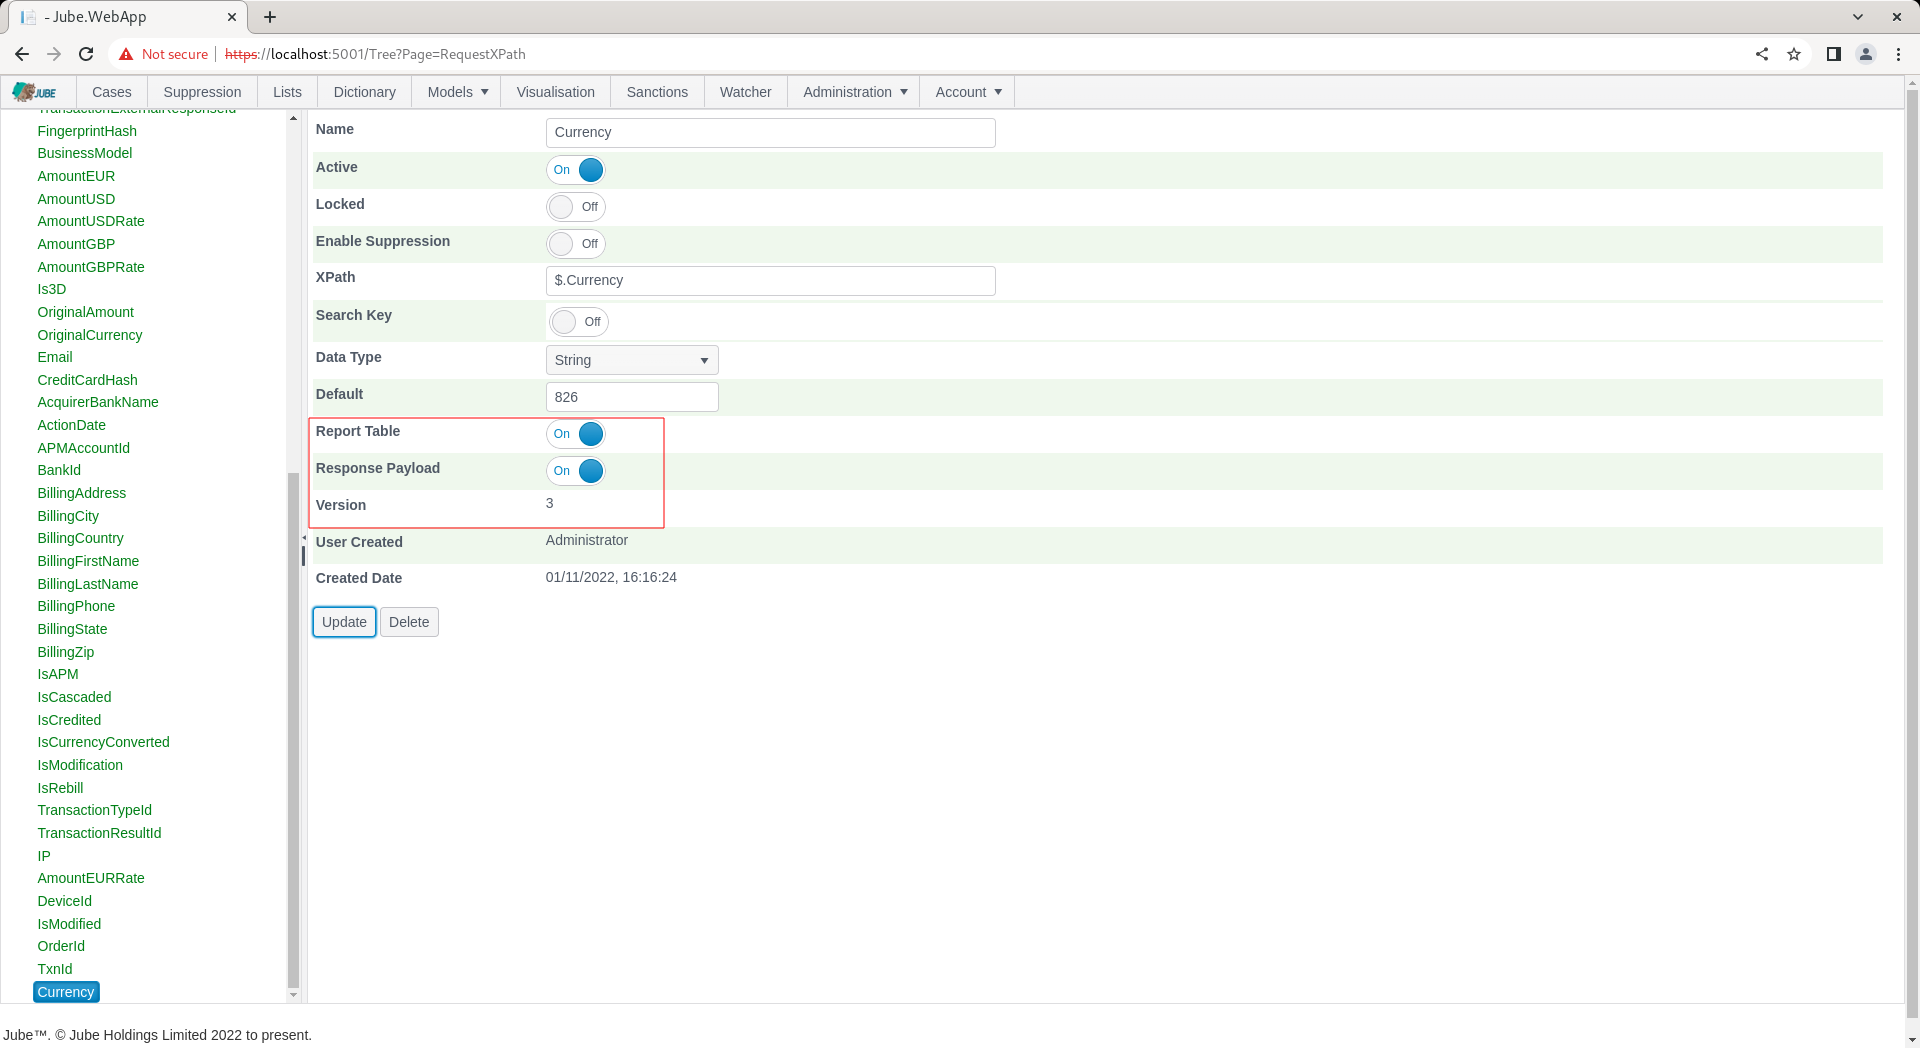
Task: Open a new browser tab
Action: pos(270,17)
